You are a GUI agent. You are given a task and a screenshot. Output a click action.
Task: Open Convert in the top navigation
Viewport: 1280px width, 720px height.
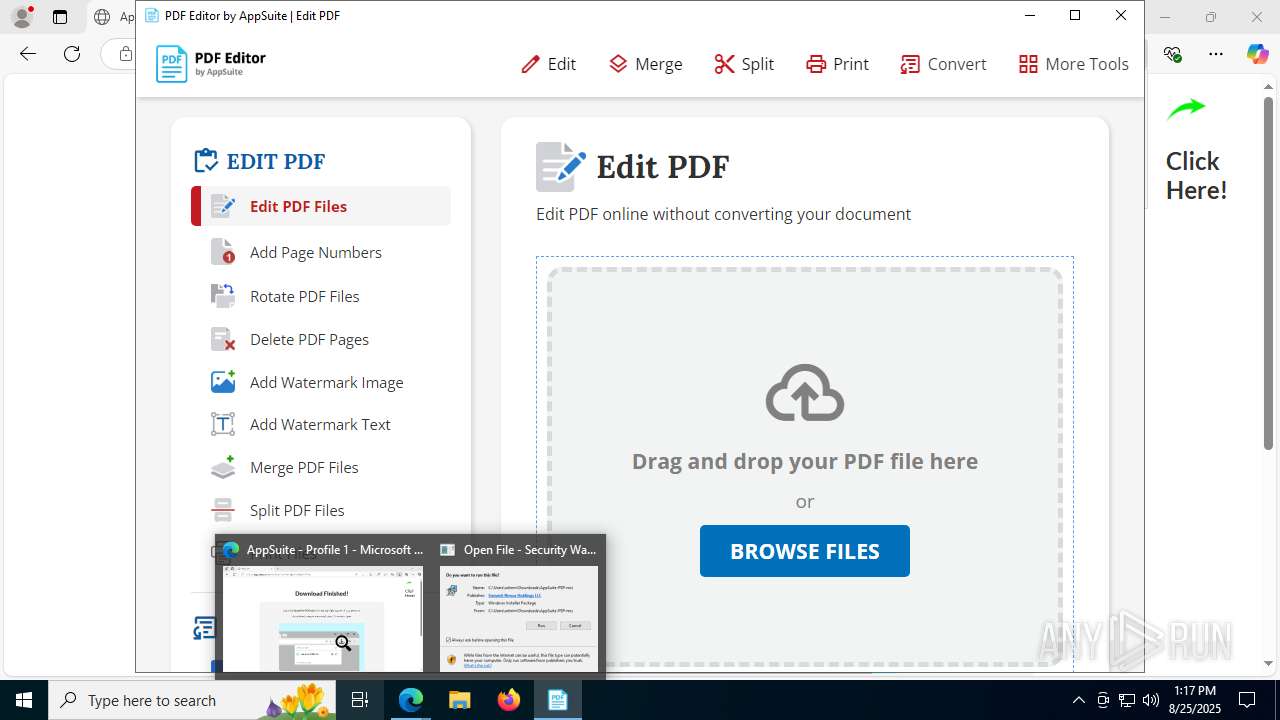(943, 64)
